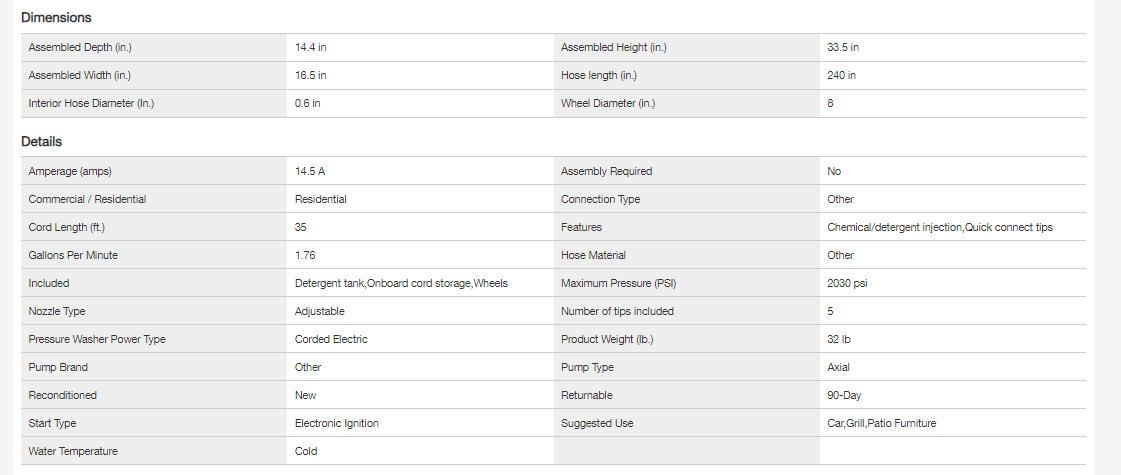Click the 240 in hose length value
This screenshot has width=1121, height=475.
tap(841, 75)
